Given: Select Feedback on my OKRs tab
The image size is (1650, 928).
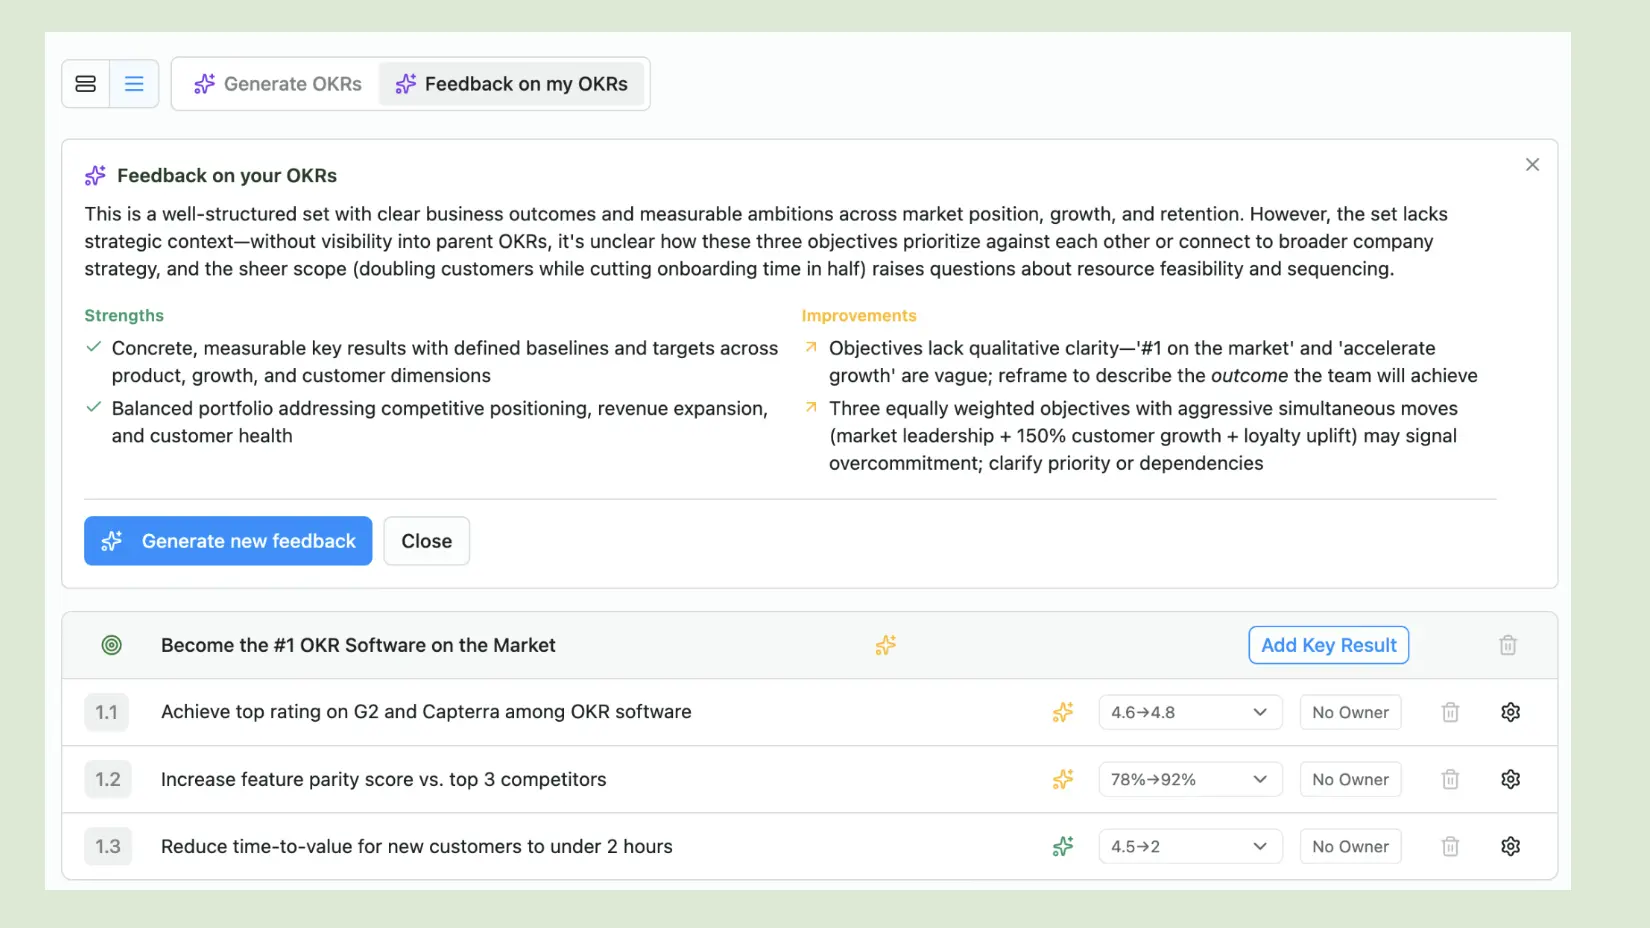Looking at the screenshot, I should coord(511,84).
